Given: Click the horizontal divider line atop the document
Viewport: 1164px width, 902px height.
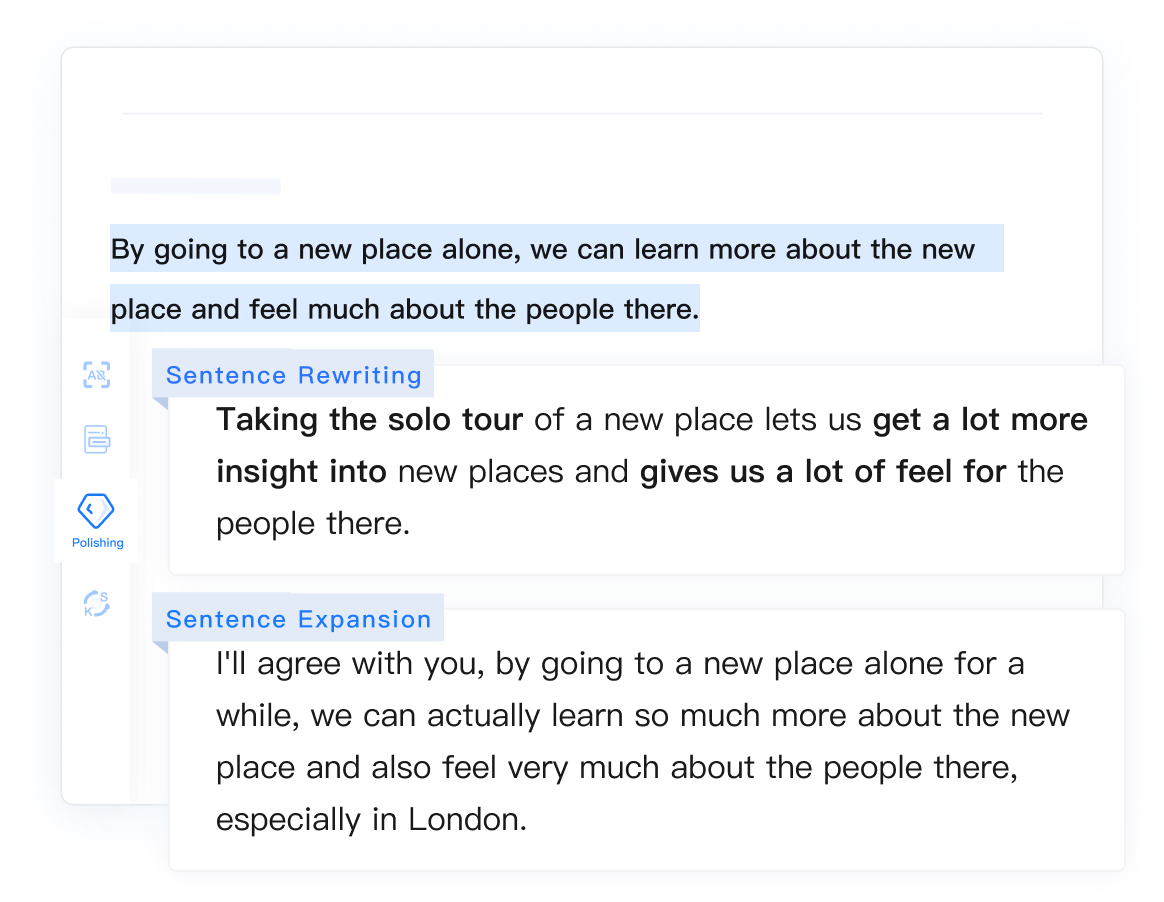Looking at the screenshot, I should click(582, 114).
